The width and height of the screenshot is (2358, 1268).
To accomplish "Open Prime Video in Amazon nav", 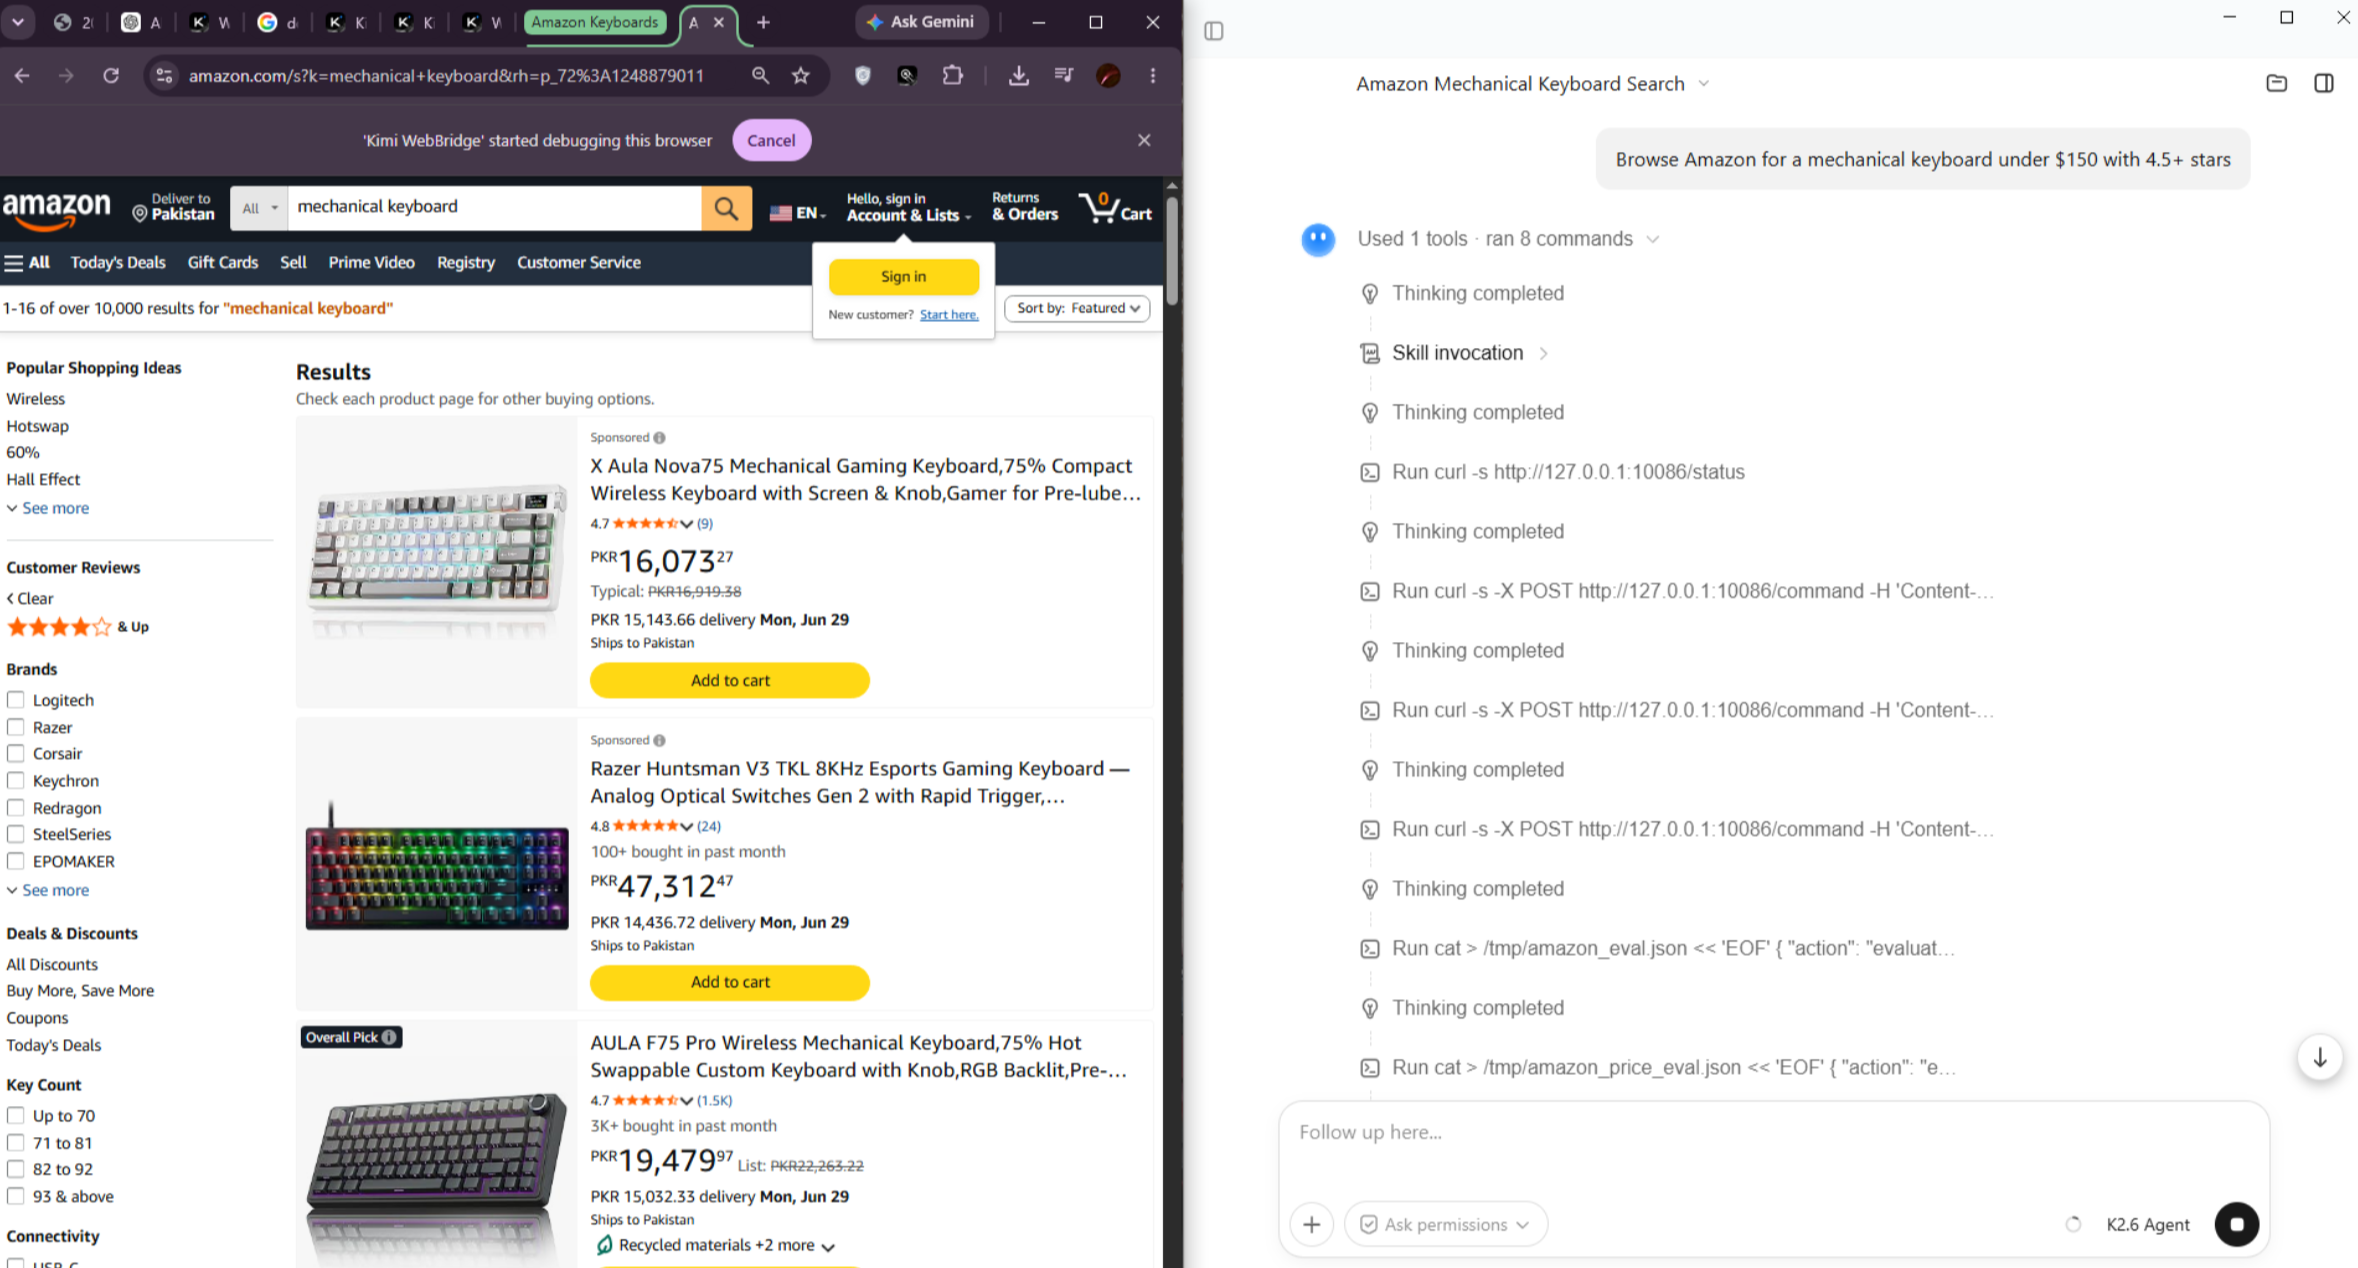I will tap(372, 263).
